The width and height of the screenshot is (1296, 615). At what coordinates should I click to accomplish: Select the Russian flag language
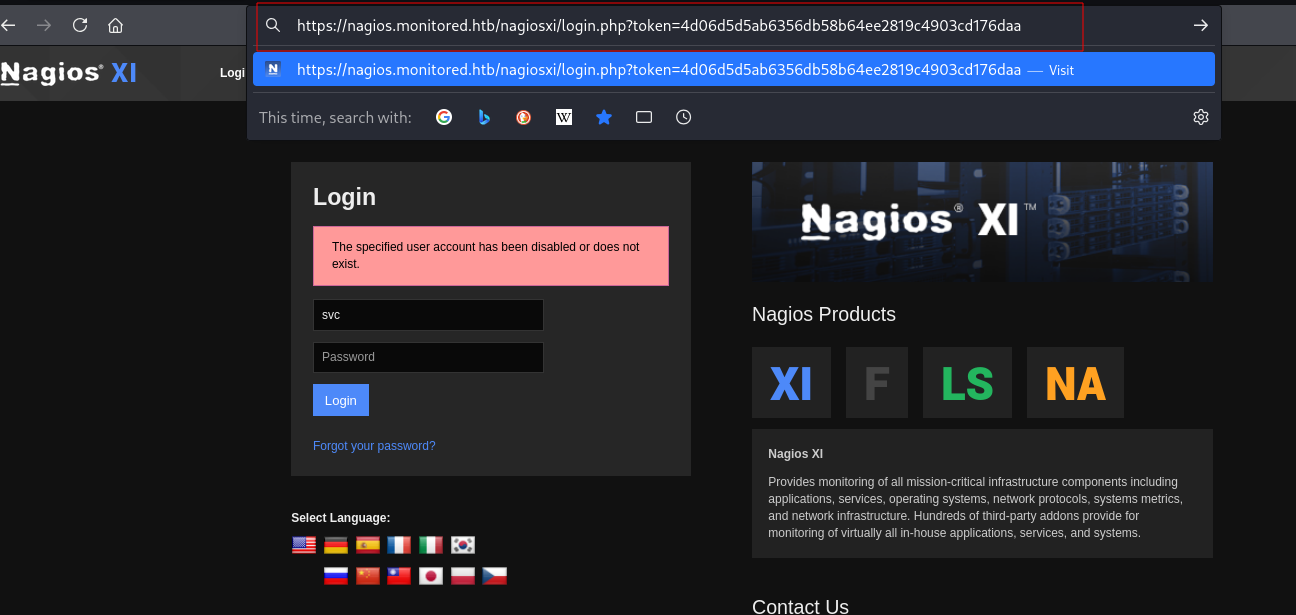[336, 576]
